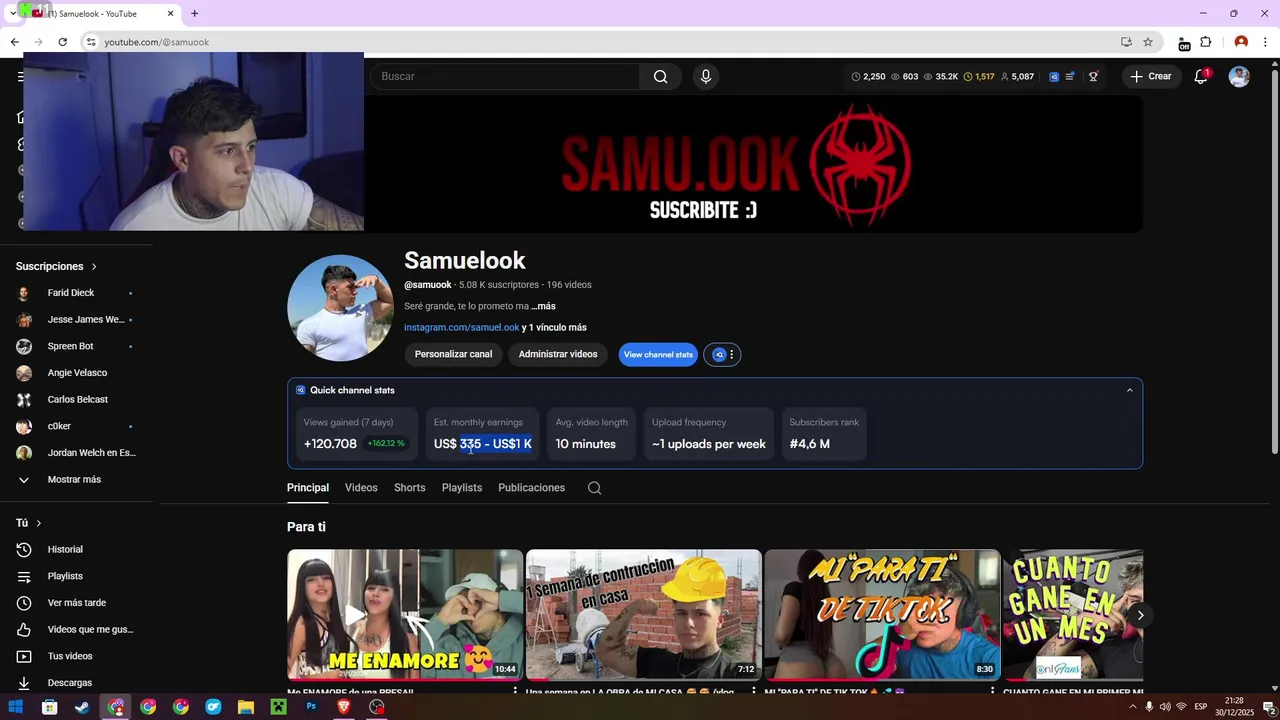Open construction week video thumbnail
The height and width of the screenshot is (720, 1280).
click(x=643, y=615)
